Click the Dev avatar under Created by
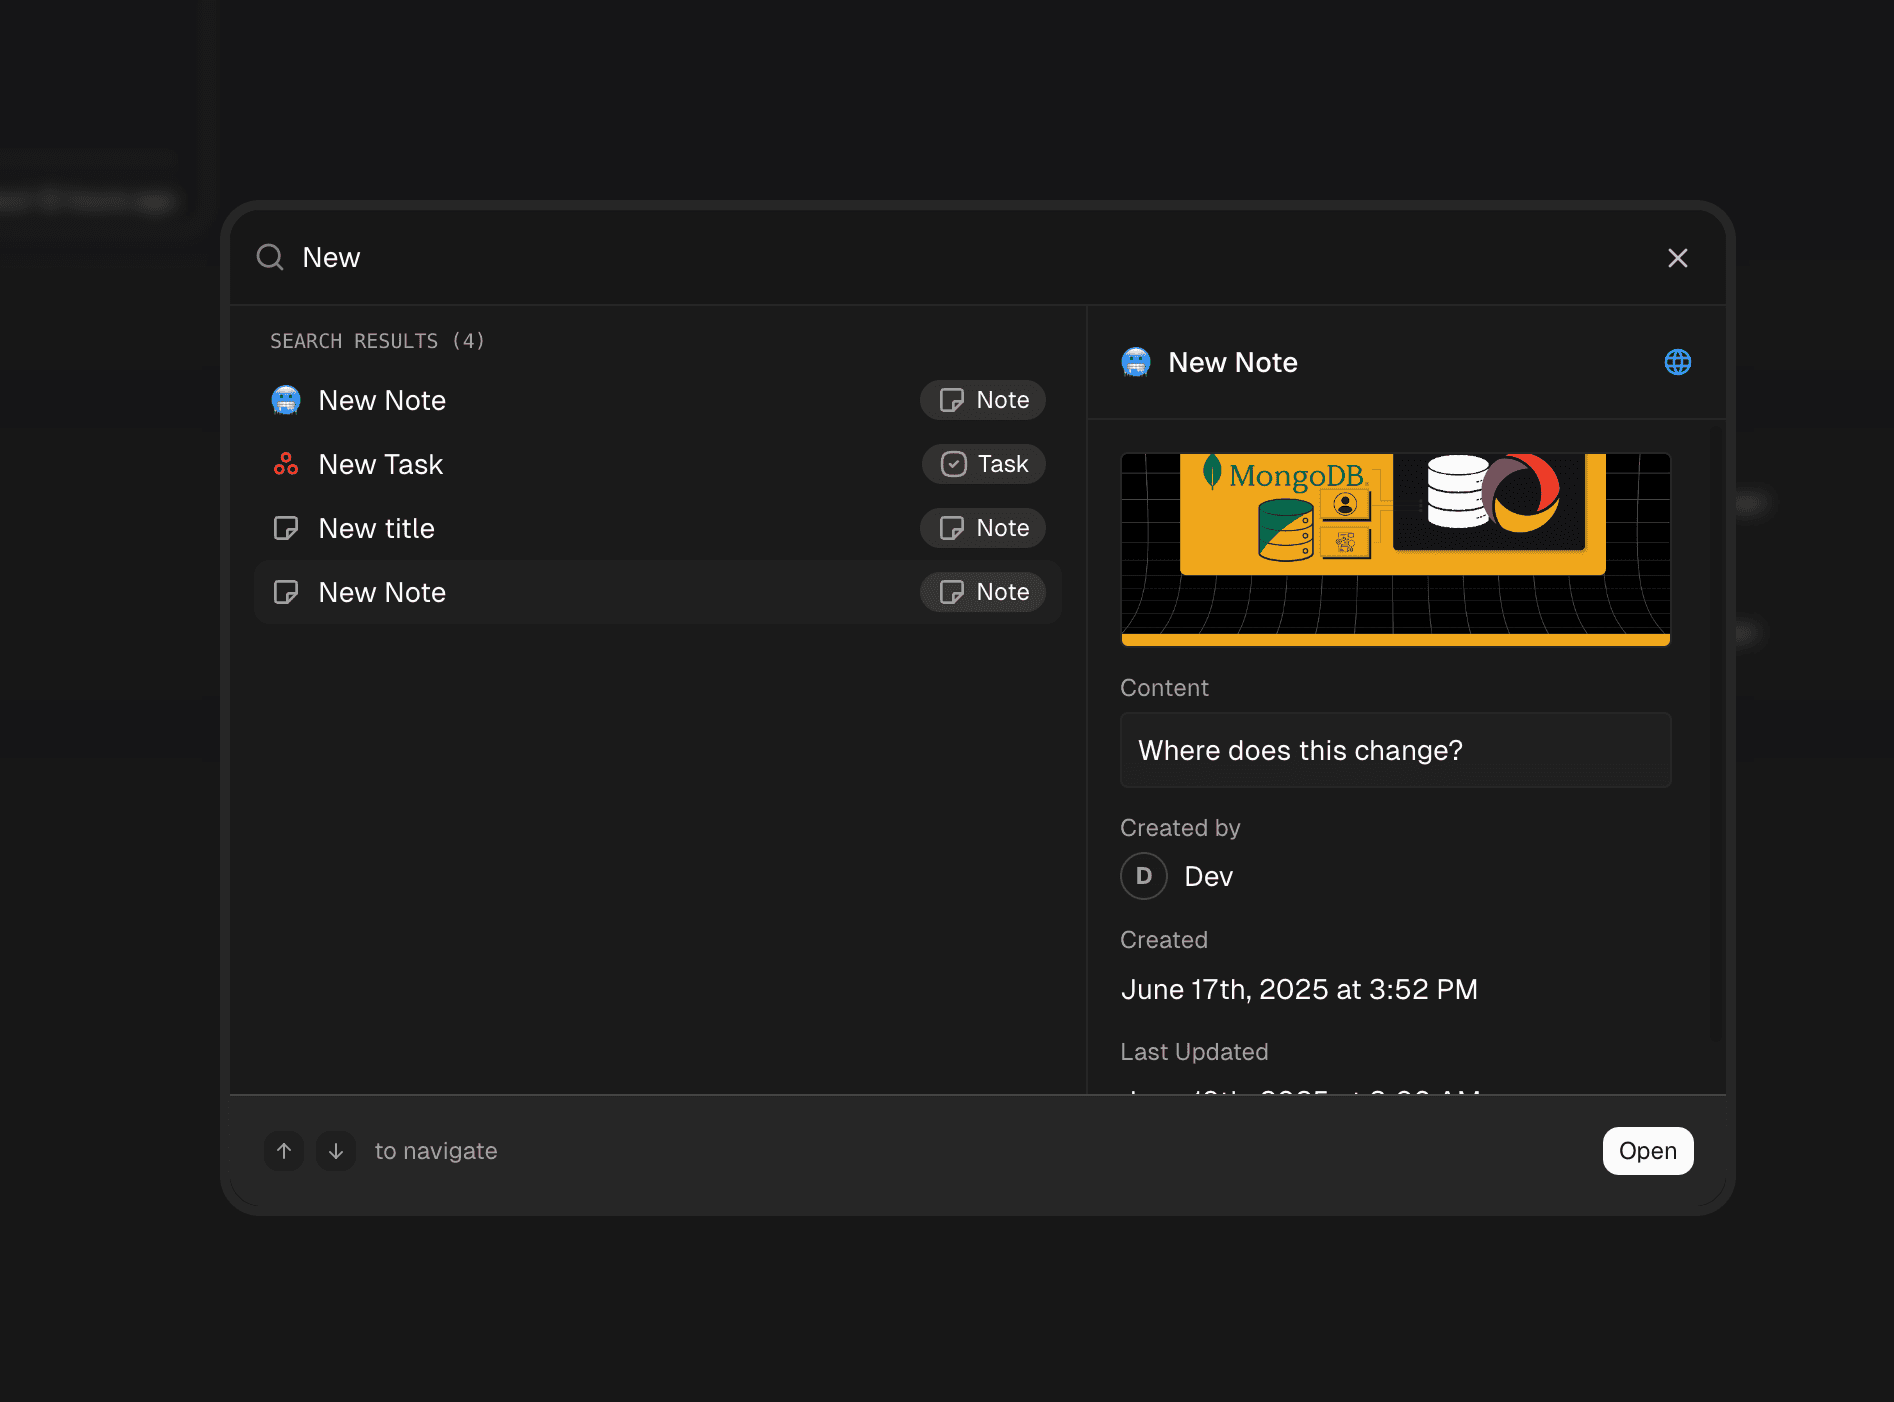The height and width of the screenshot is (1402, 1894). pyautogui.click(x=1143, y=876)
